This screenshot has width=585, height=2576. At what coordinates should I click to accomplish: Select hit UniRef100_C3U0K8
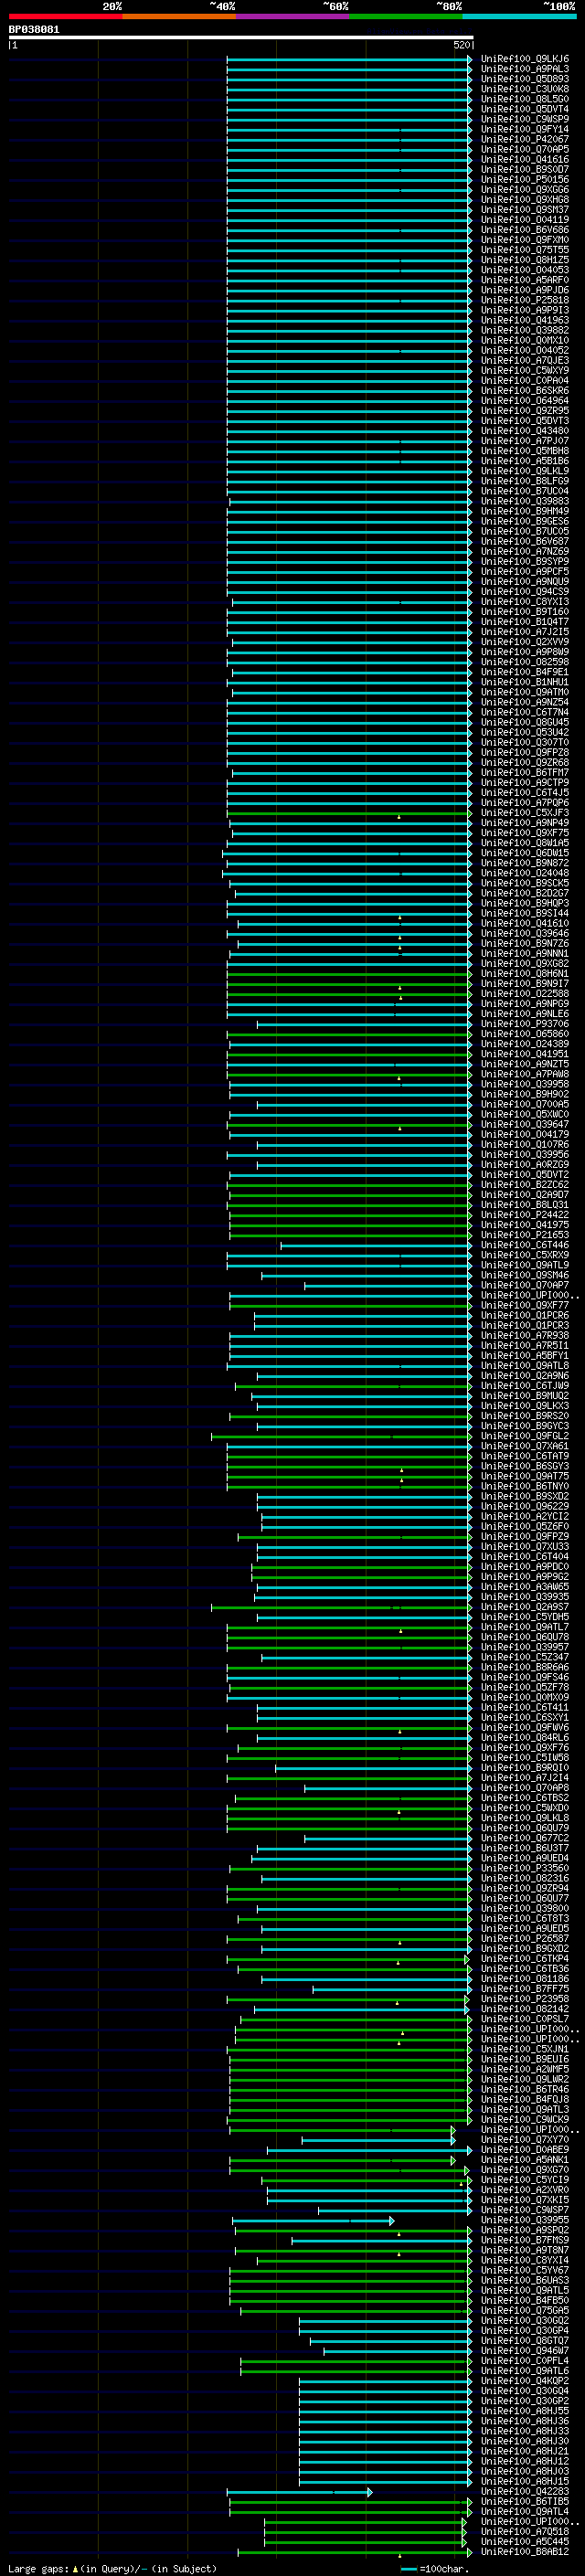(x=525, y=89)
